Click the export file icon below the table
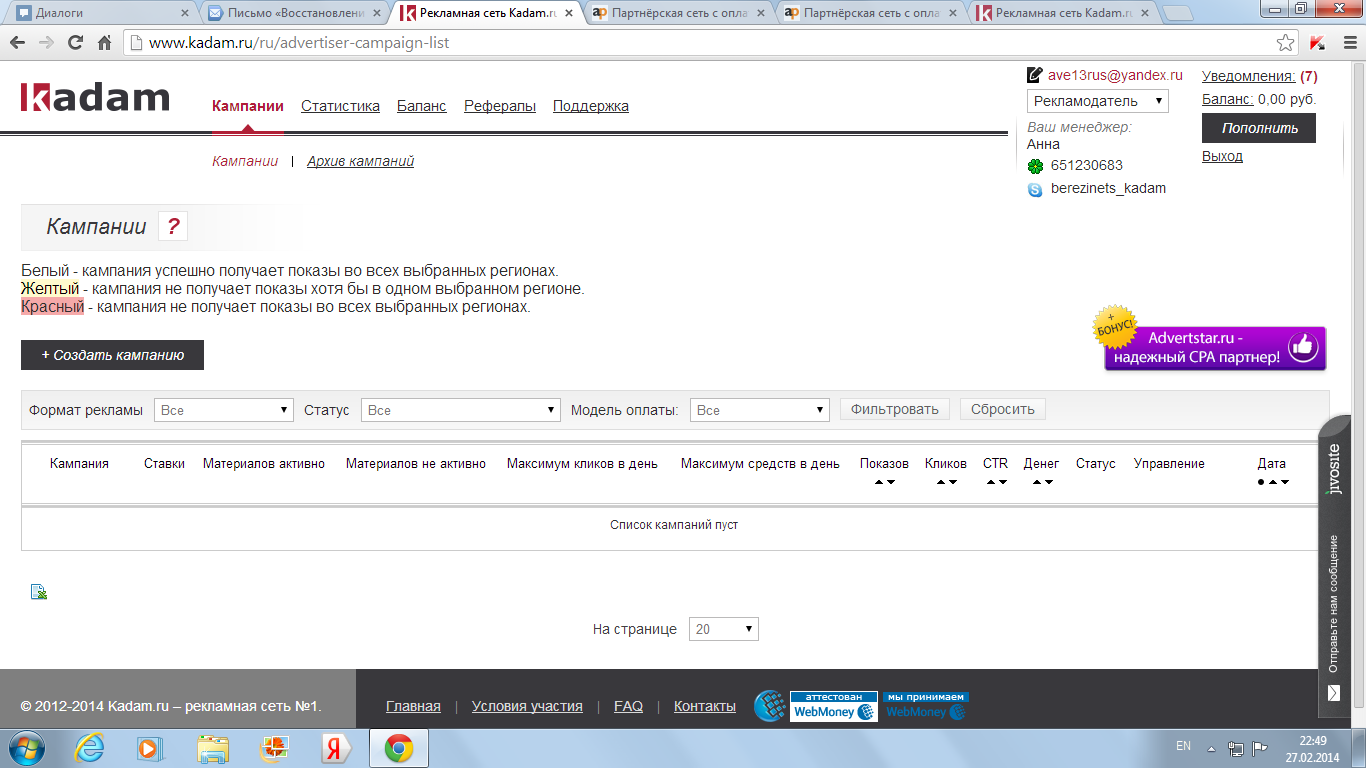 point(39,592)
